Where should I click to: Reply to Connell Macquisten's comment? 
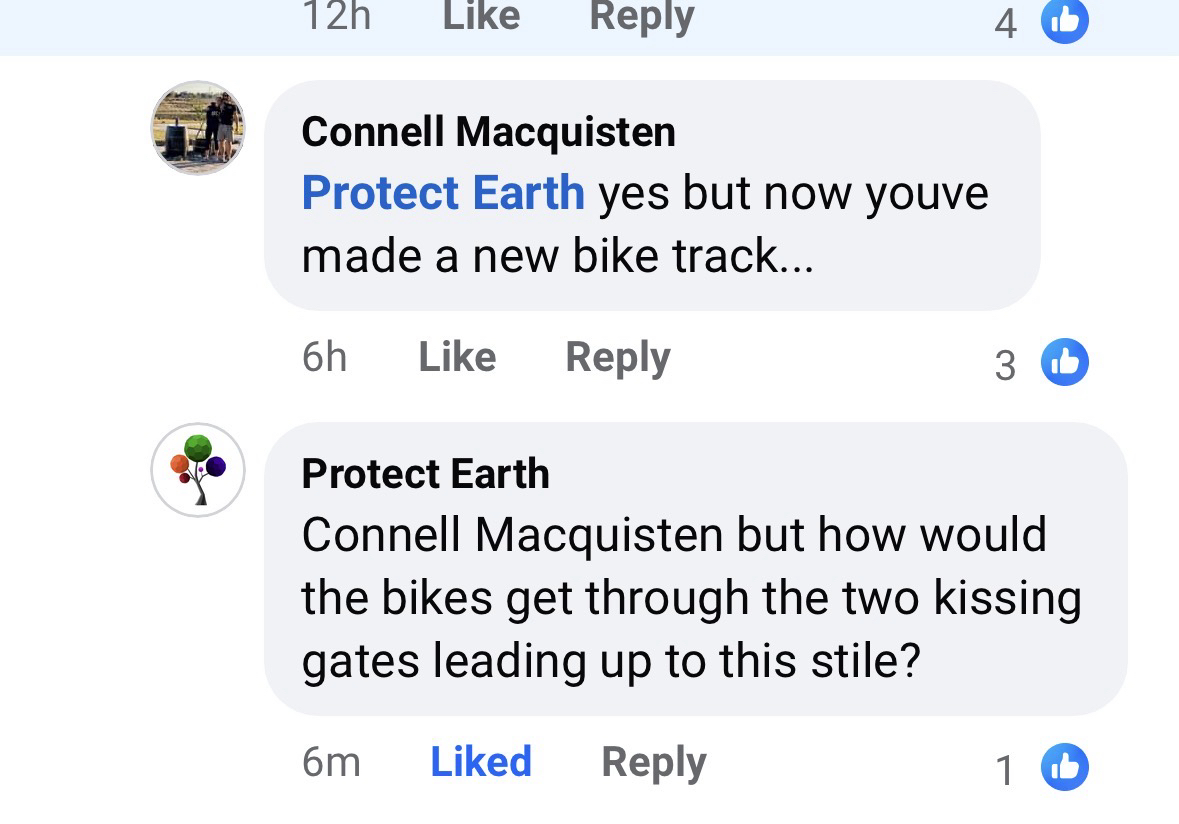[617, 357]
